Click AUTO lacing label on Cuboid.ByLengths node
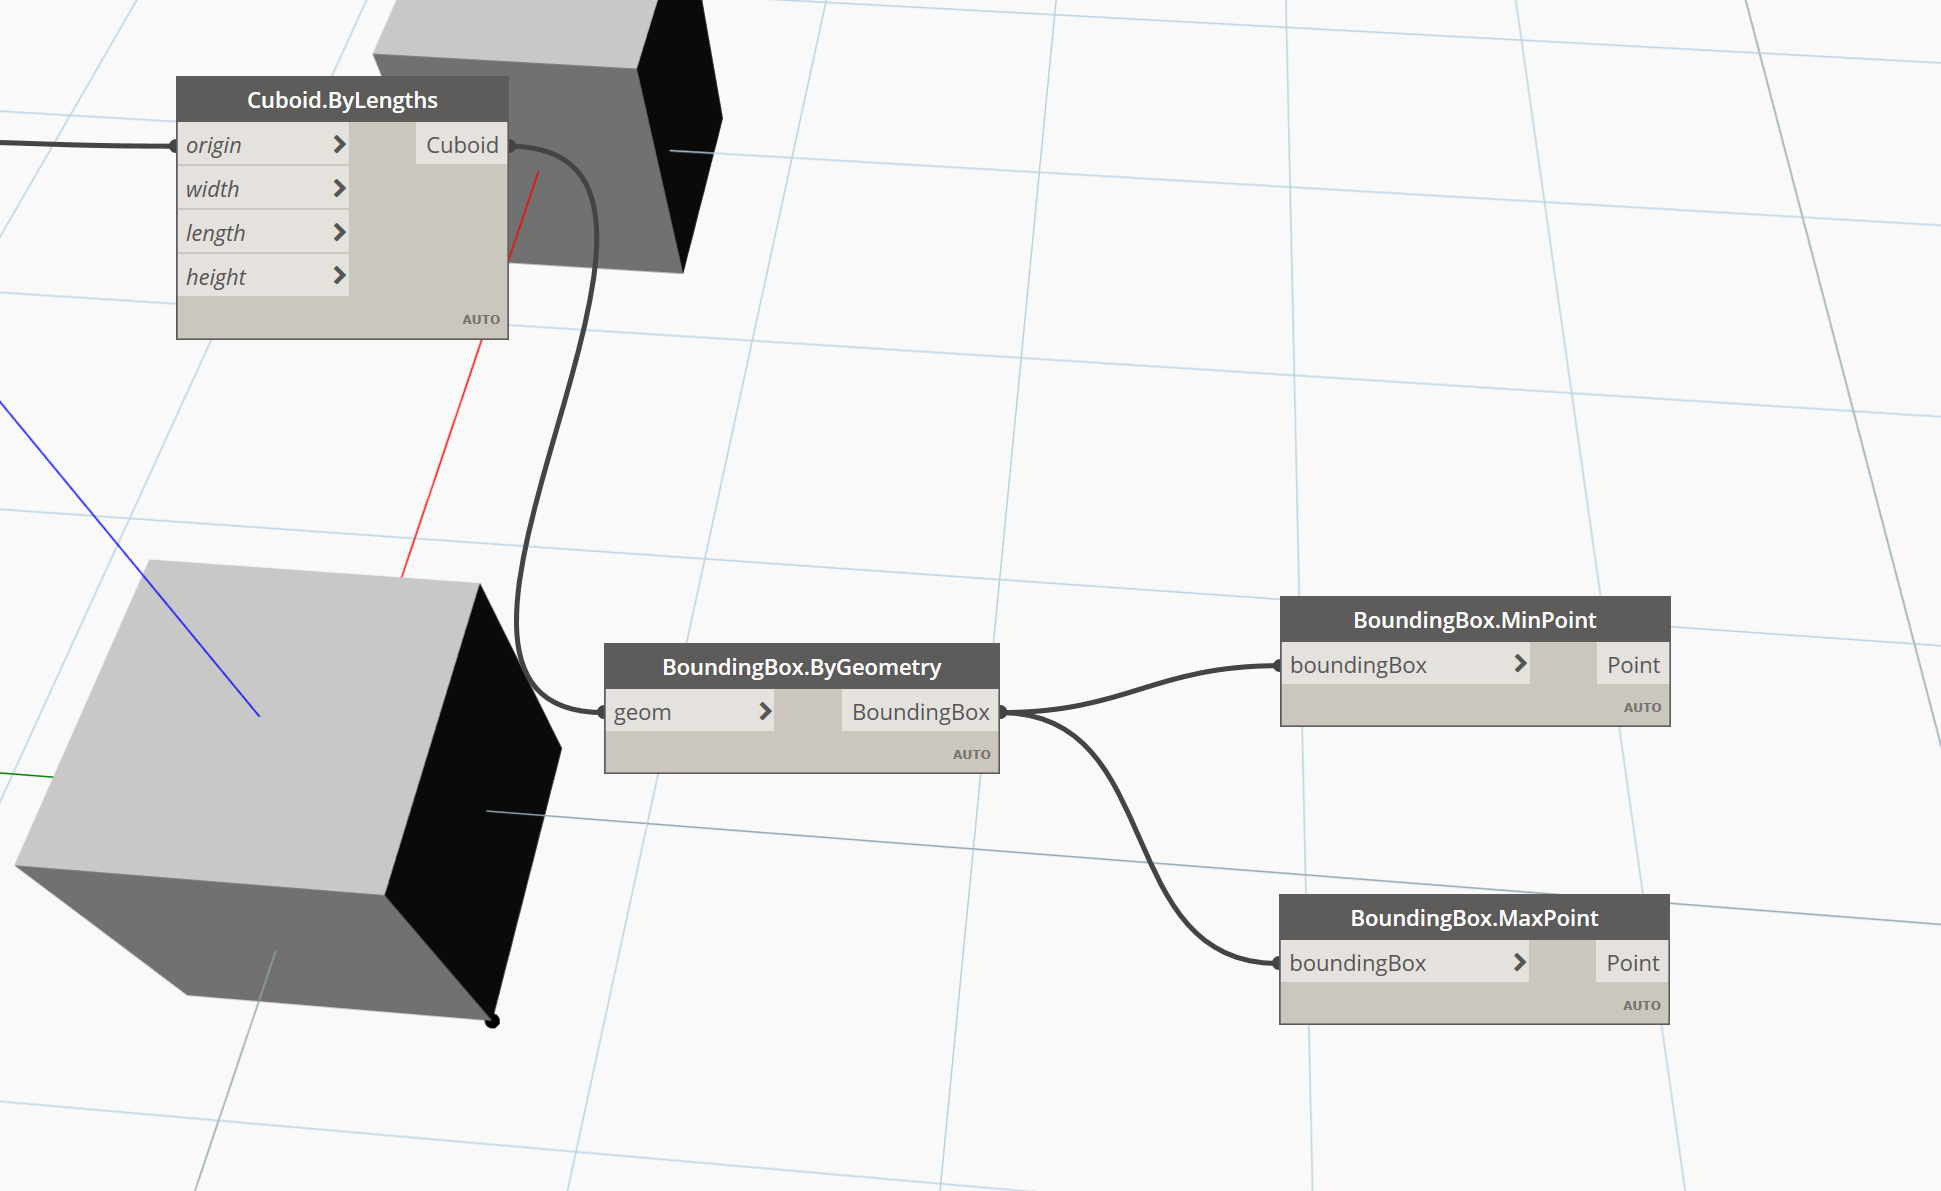Screen dimensions: 1941x1191 coord(481,320)
